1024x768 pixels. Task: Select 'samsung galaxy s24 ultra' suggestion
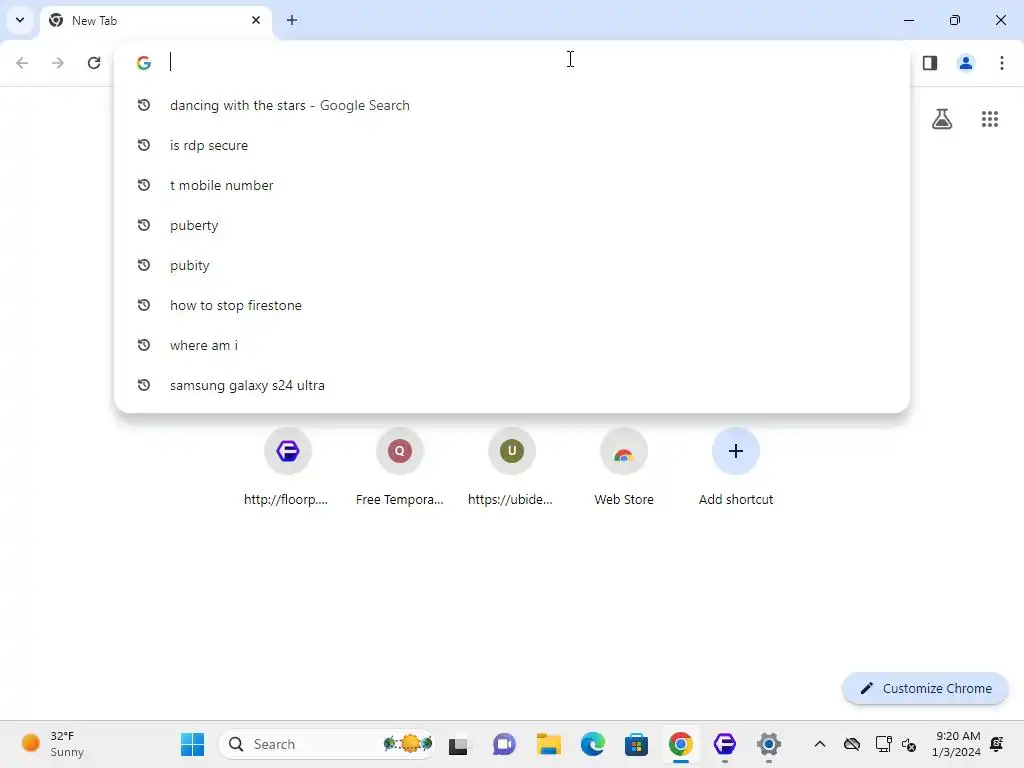point(512,385)
